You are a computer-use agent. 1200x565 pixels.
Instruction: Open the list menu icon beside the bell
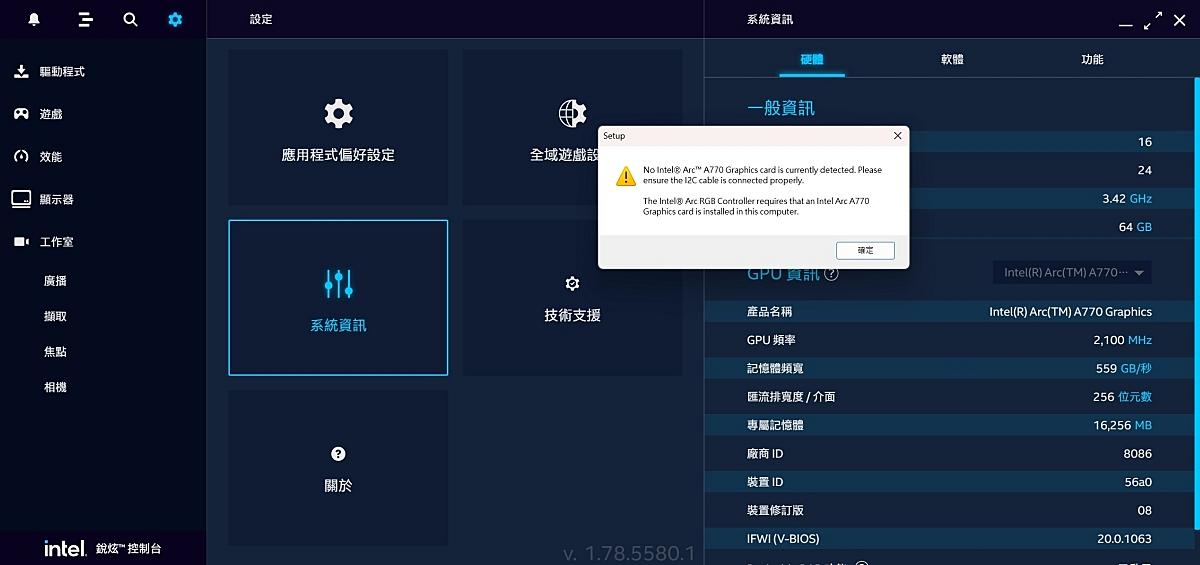click(x=85, y=19)
